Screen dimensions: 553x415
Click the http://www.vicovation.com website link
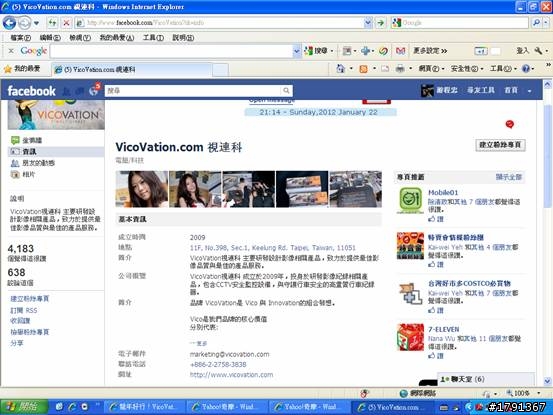click(x=231, y=374)
